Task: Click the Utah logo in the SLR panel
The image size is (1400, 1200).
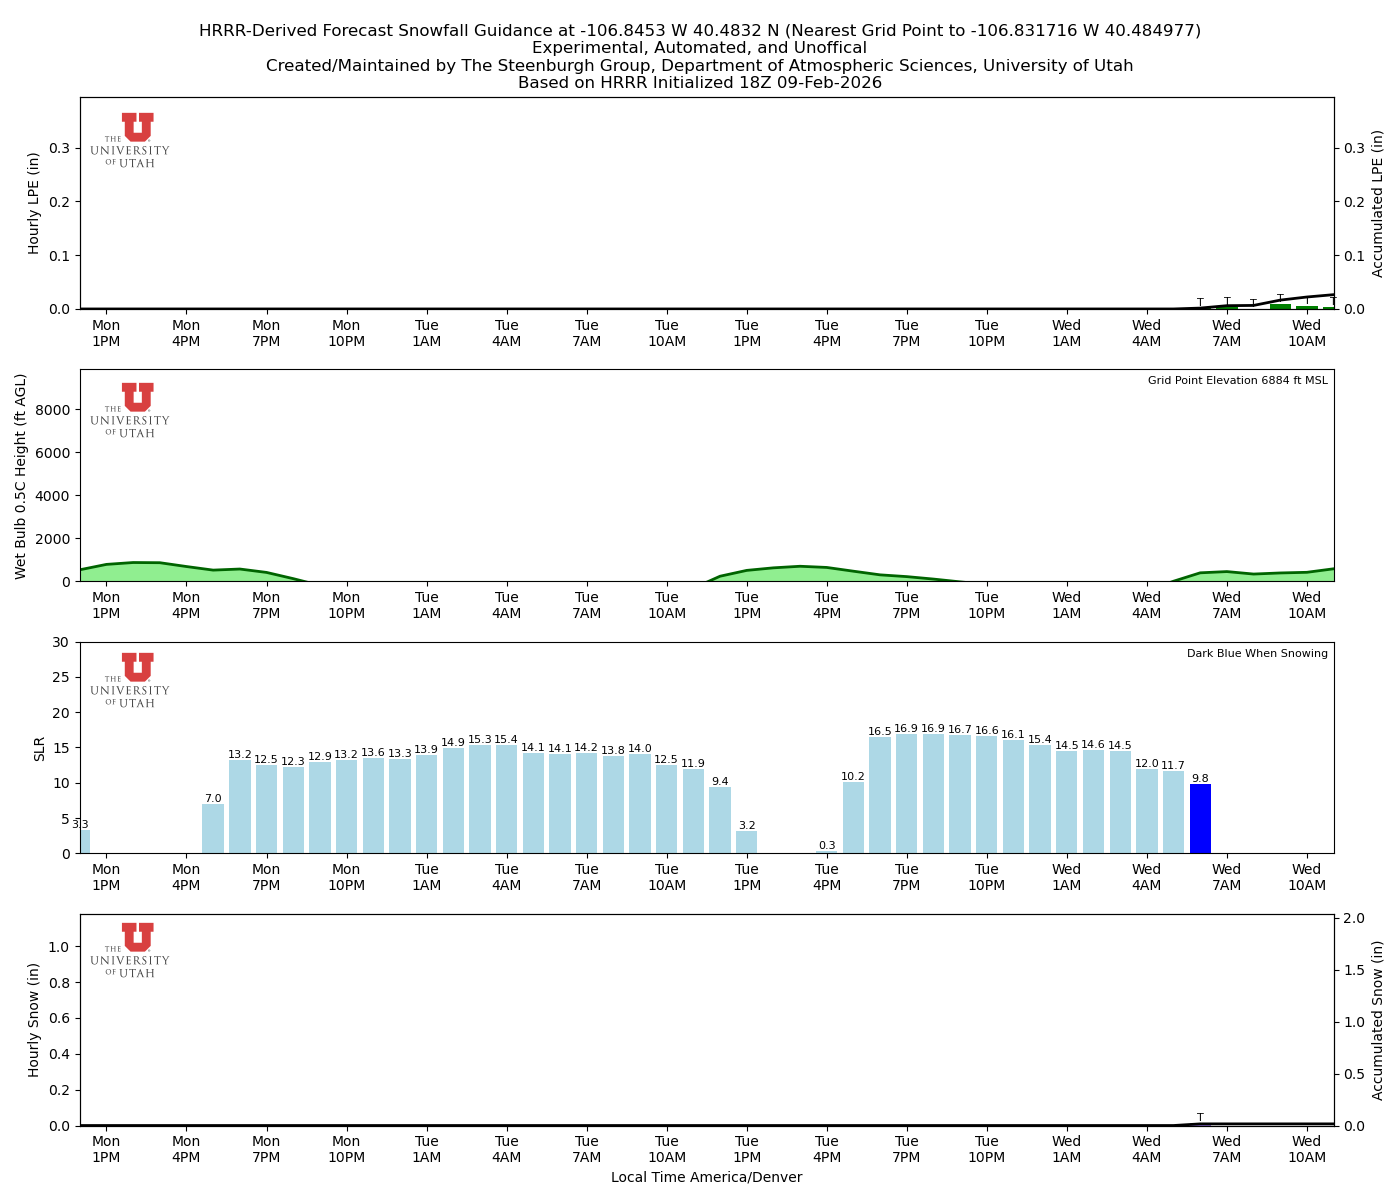Action: 130,680
